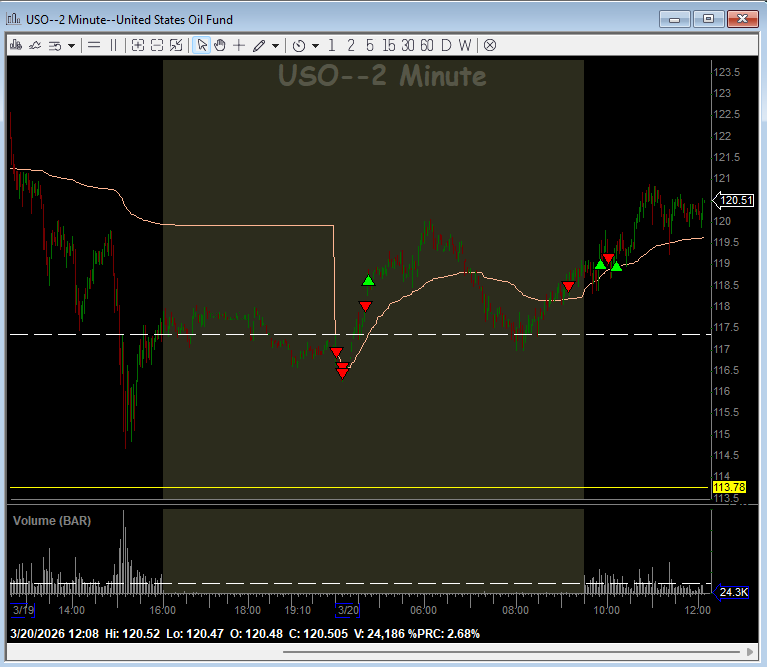
Task: Switch to Weekly (W) interval
Action: [465, 45]
